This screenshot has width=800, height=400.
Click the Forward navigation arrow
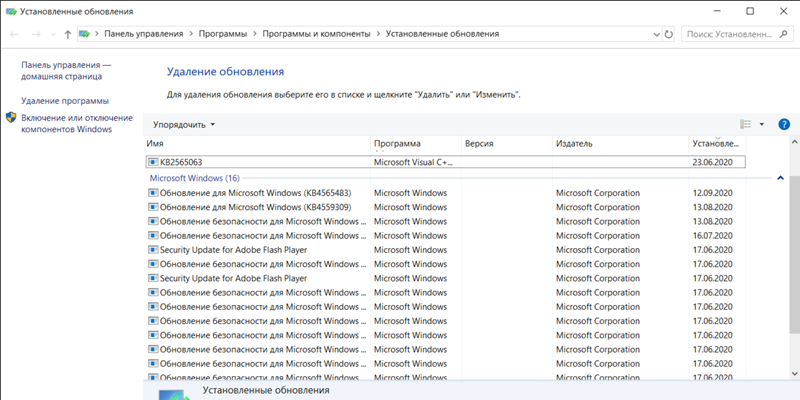click(x=36, y=34)
